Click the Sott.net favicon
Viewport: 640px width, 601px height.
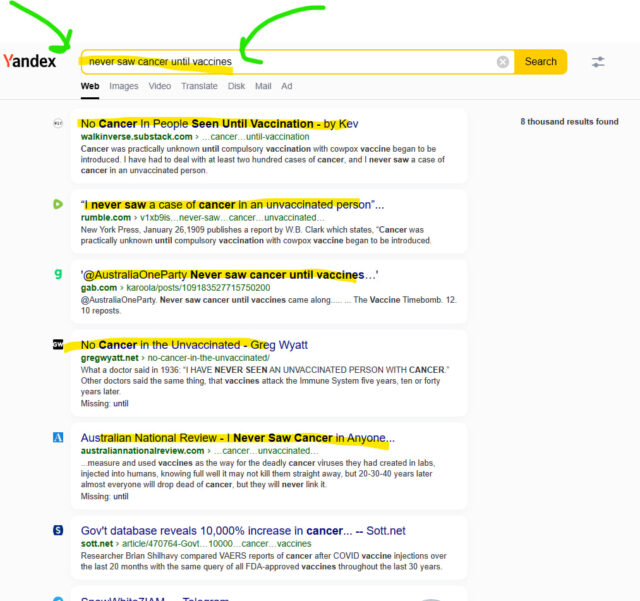[58, 530]
